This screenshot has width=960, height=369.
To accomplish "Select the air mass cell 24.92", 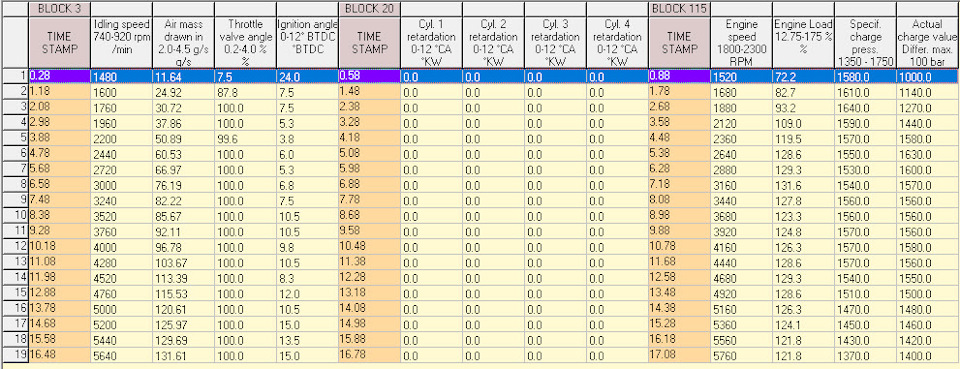I will (183, 92).
